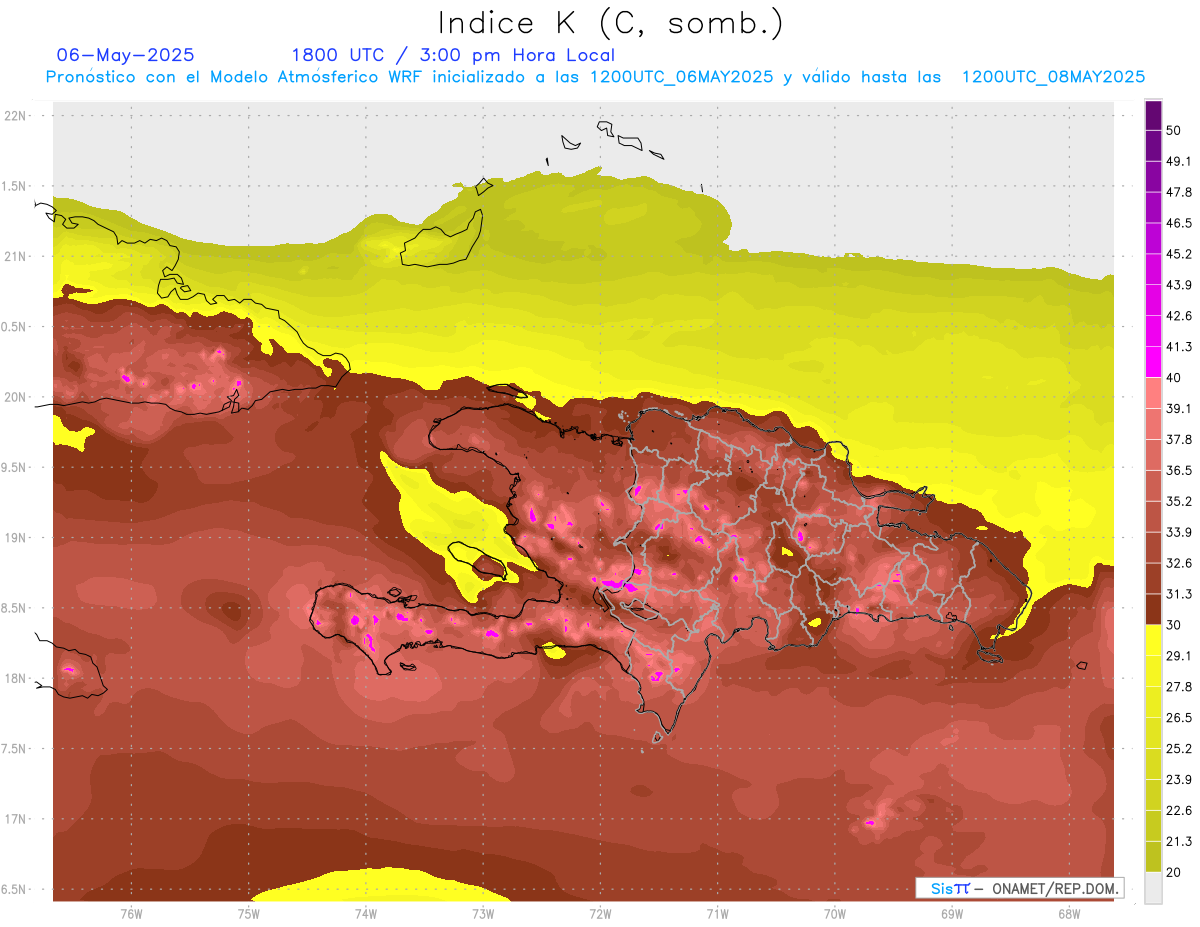Click the "68W" longitude label
This screenshot has width=1200, height=927.
(x=1069, y=913)
